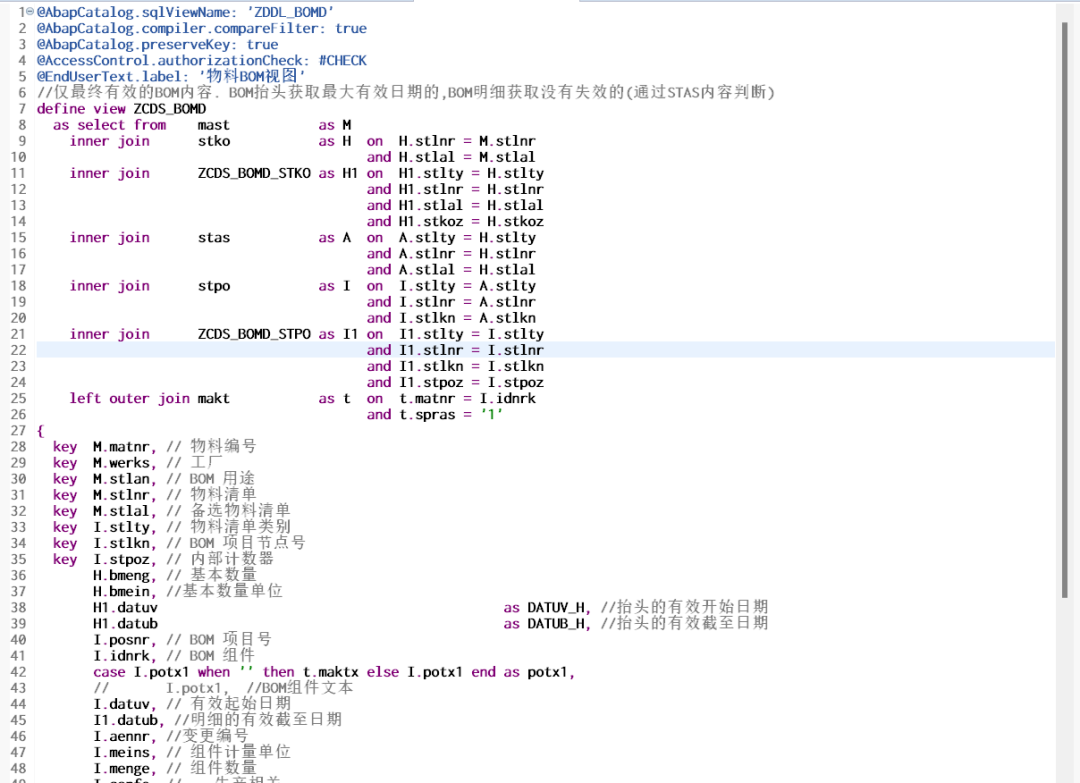Collapse the annotation fold marker on line 1
Image resolution: width=1080 pixels, height=783 pixels.
click(30, 12)
